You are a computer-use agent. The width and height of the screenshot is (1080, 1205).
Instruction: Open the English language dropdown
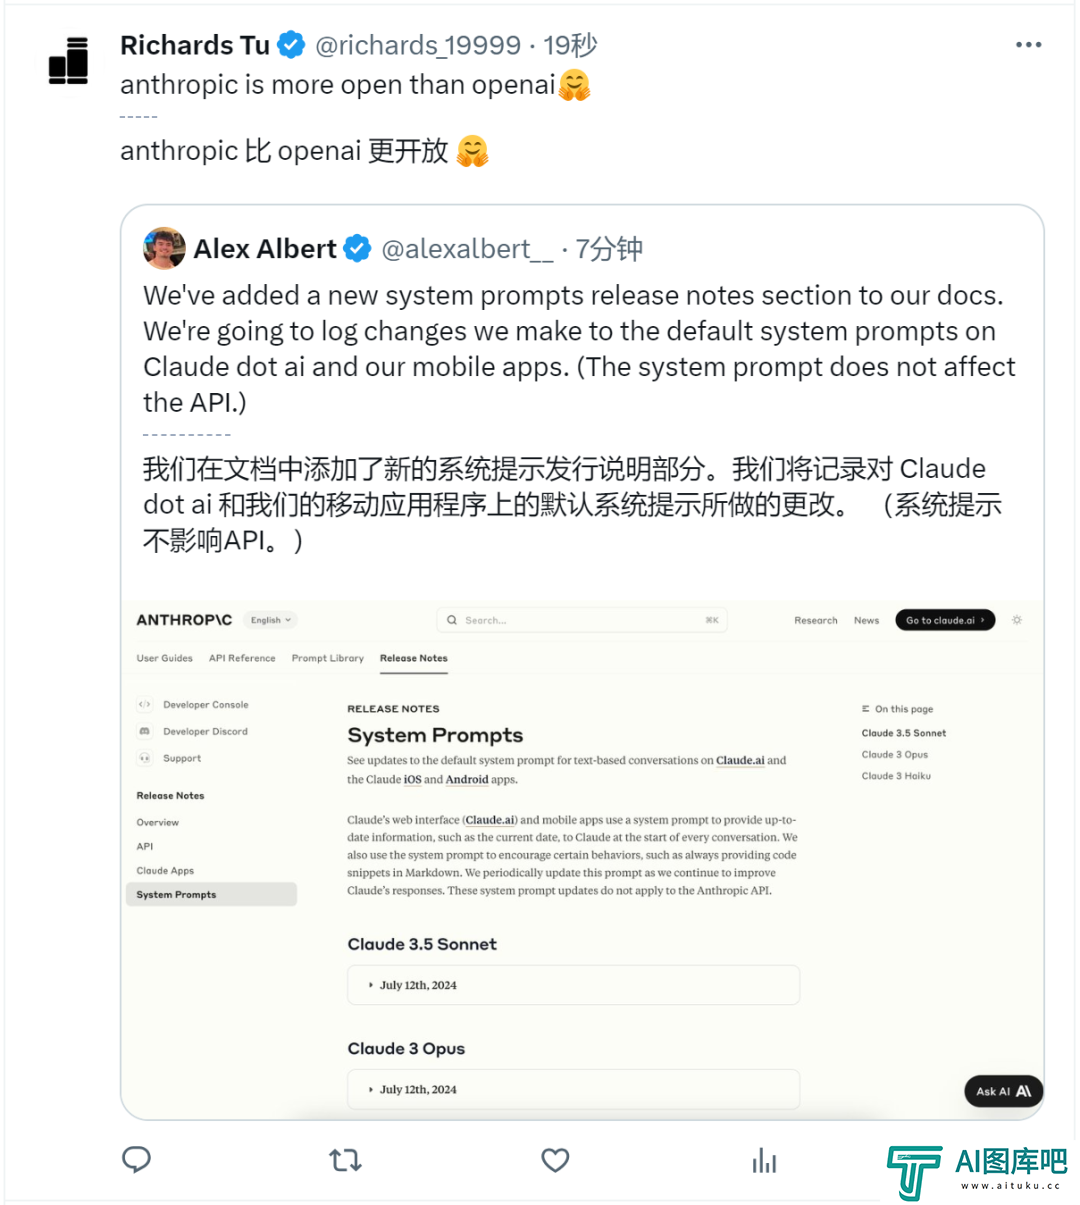[271, 620]
